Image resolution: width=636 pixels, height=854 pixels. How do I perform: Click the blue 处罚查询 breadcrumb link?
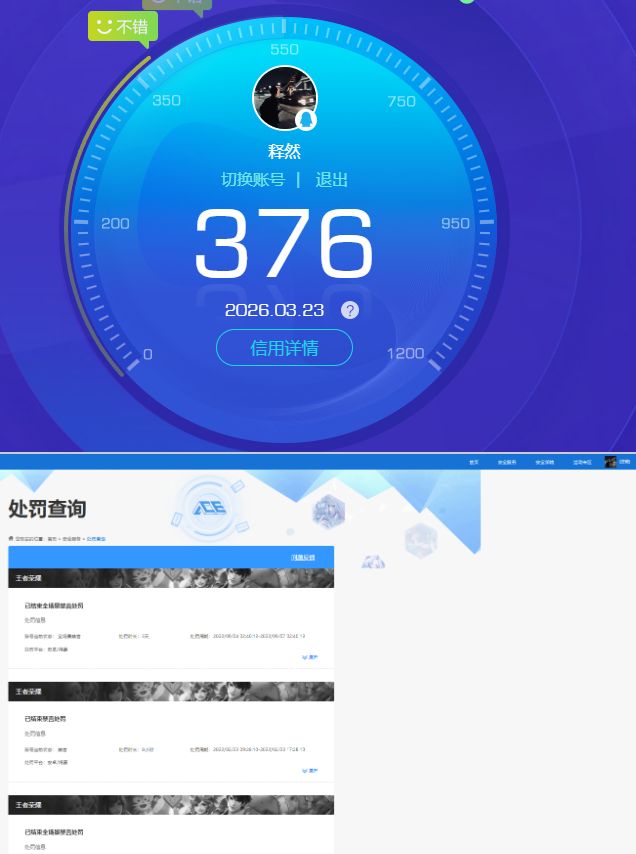pos(96,539)
